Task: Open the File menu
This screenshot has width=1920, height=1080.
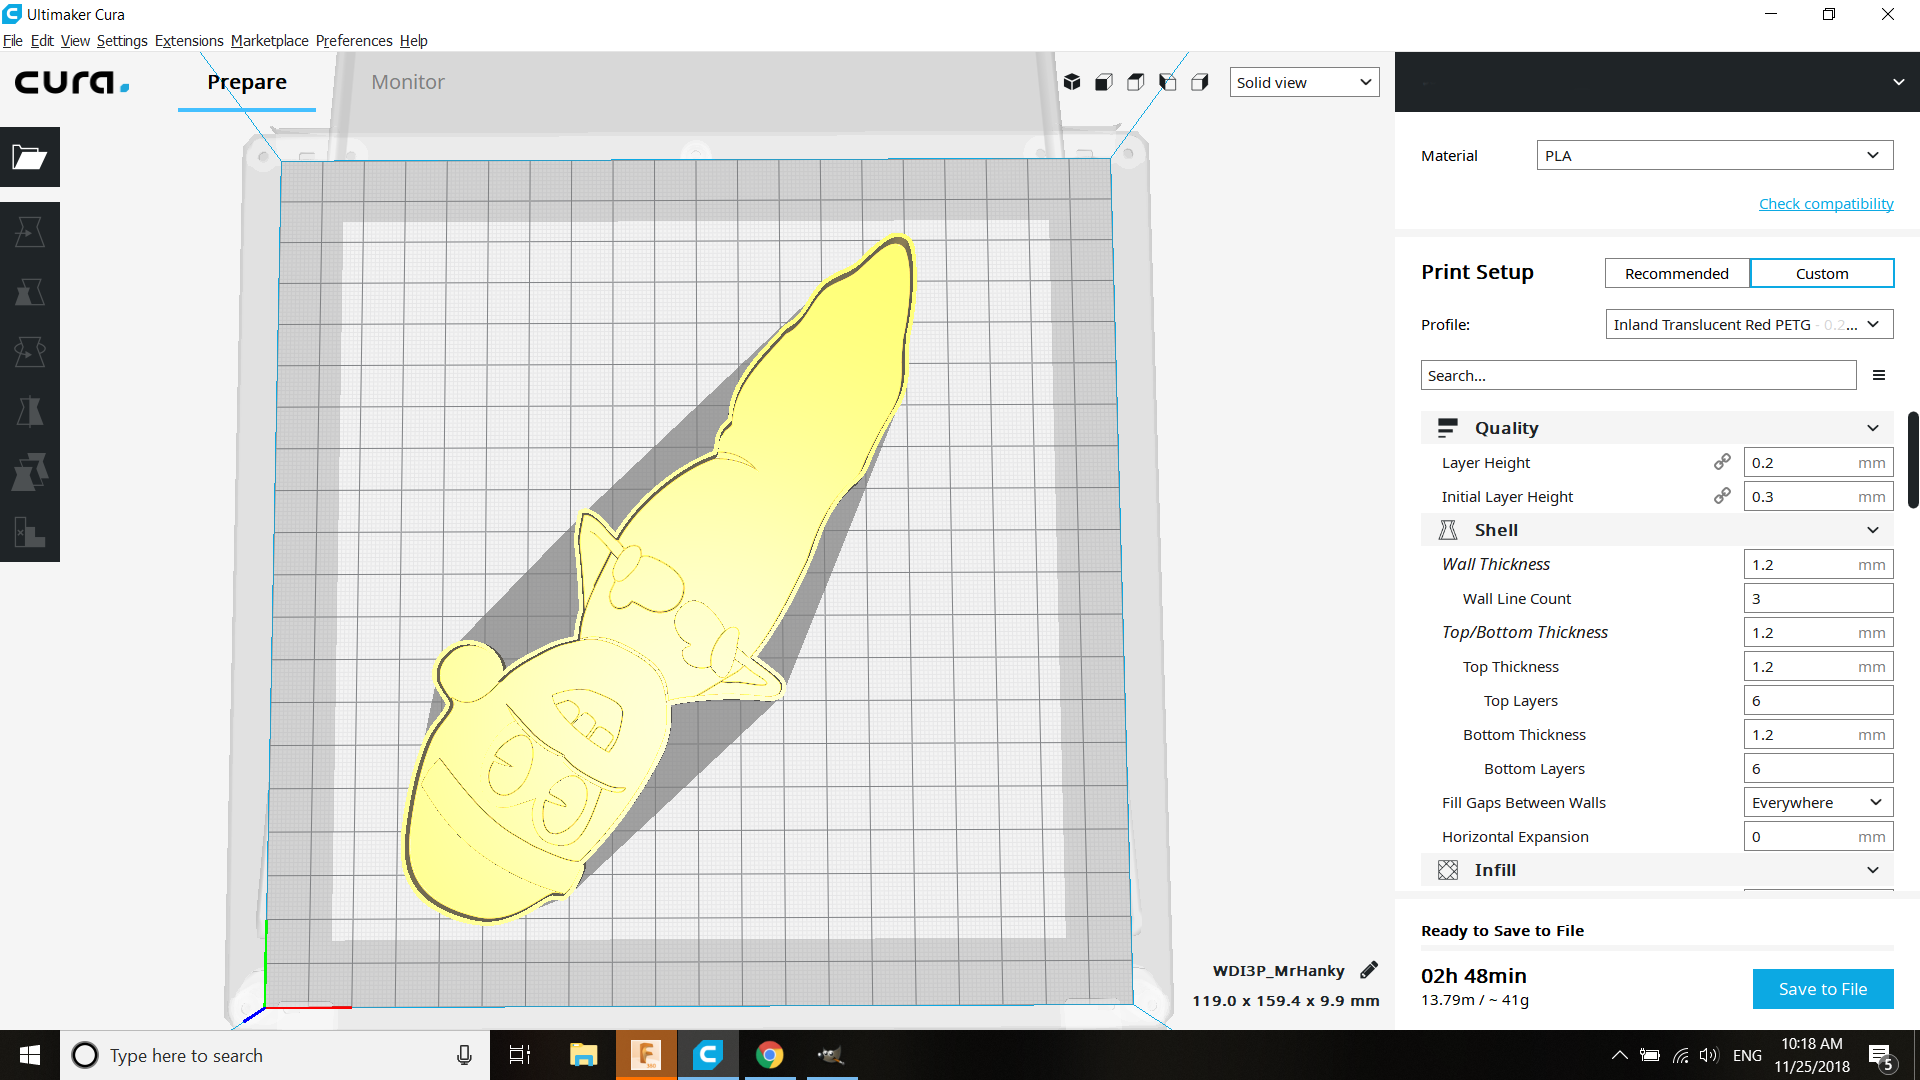Action: [13, 41]
